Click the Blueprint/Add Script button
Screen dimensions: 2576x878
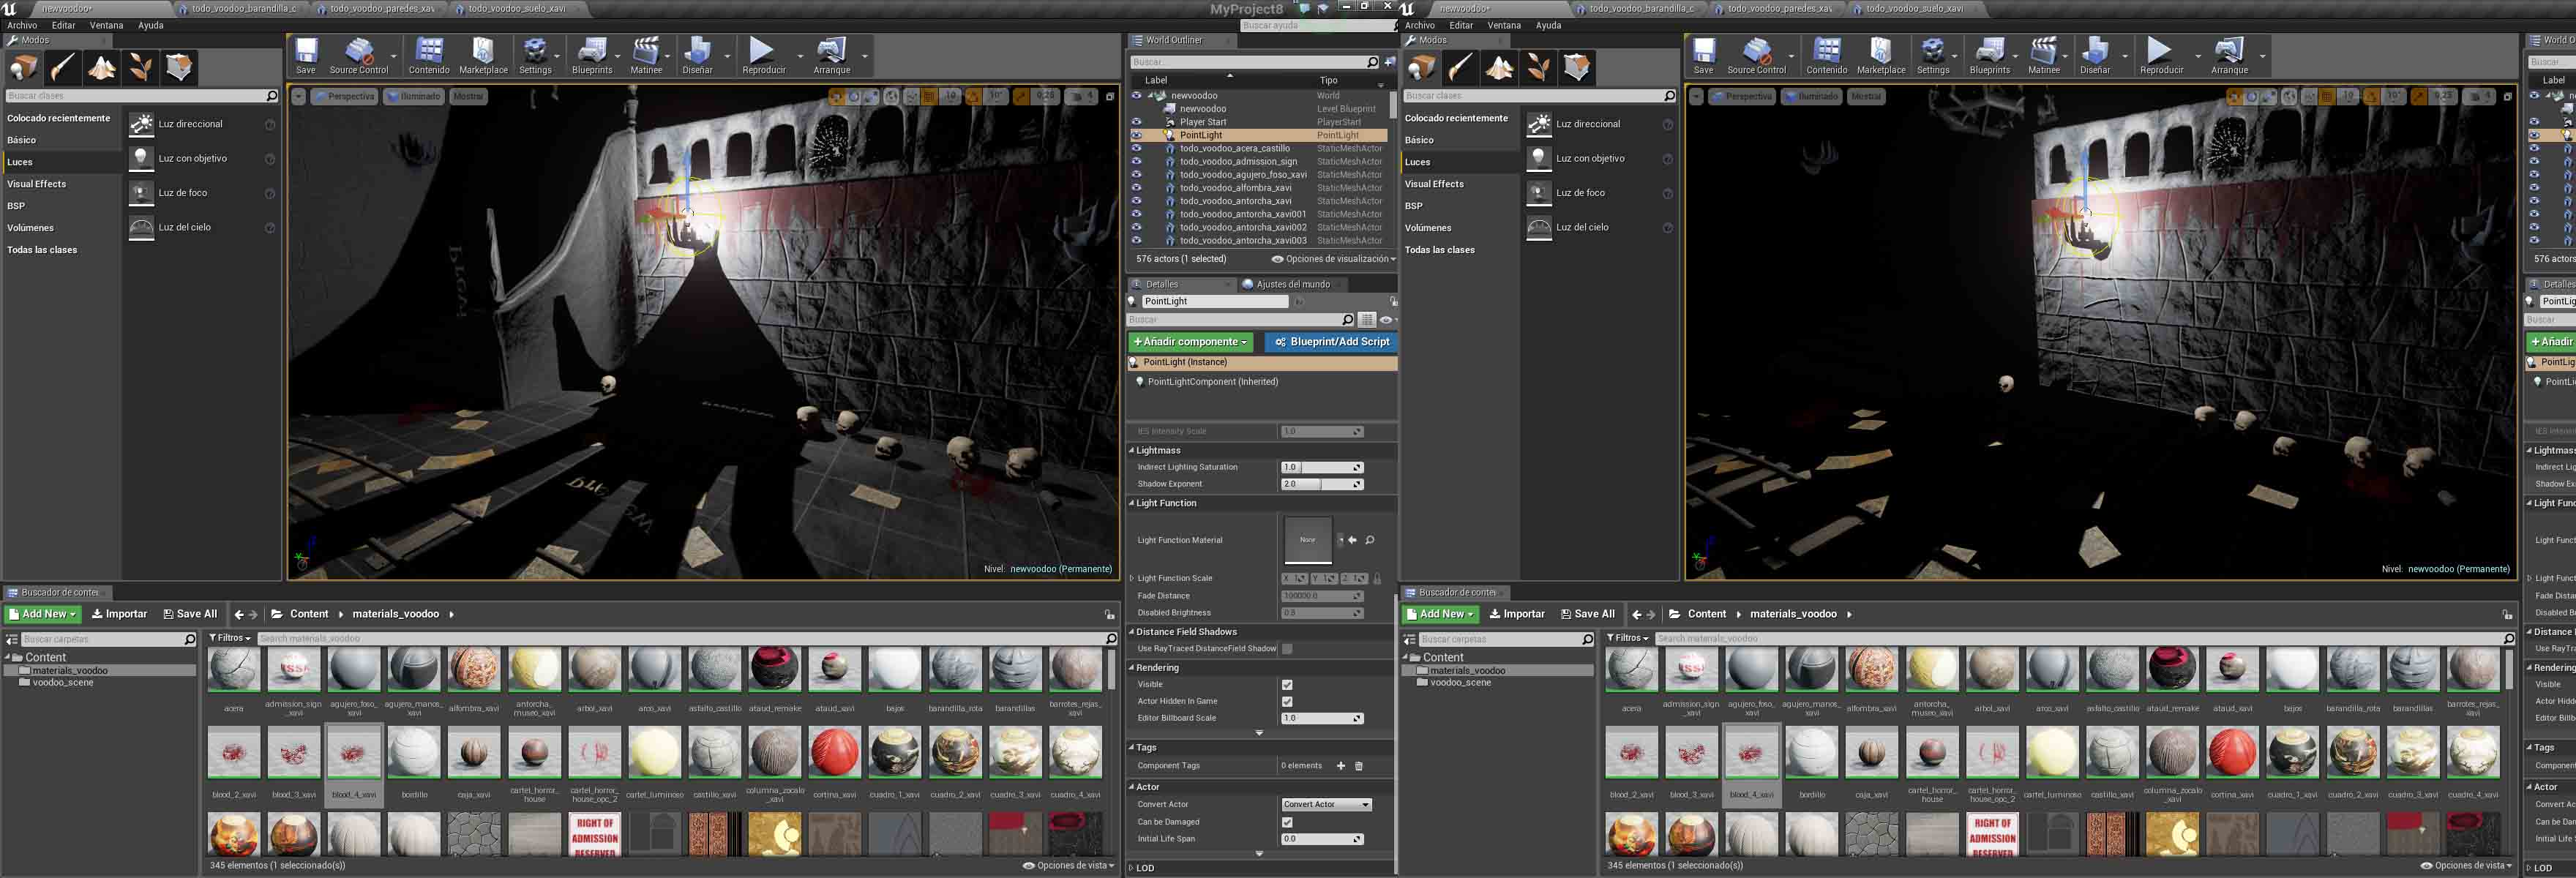click(x=1331, y=342)
